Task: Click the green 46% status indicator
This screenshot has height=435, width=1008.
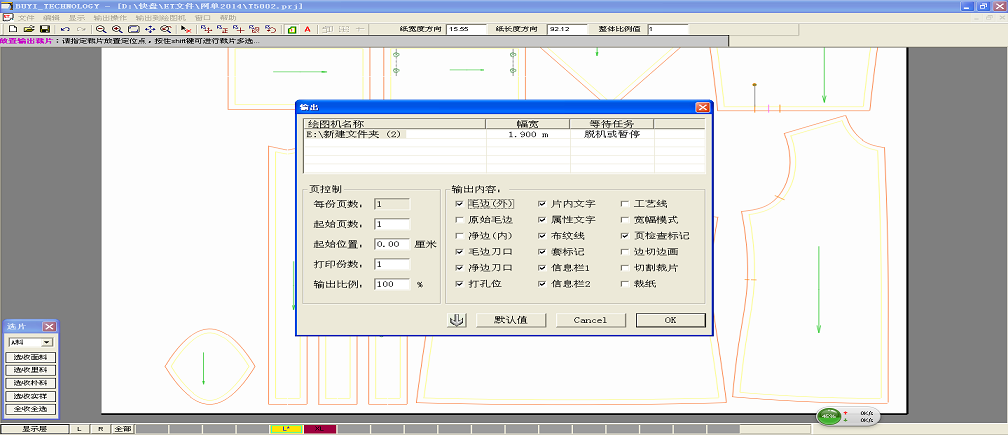Action: coord(829,416)
